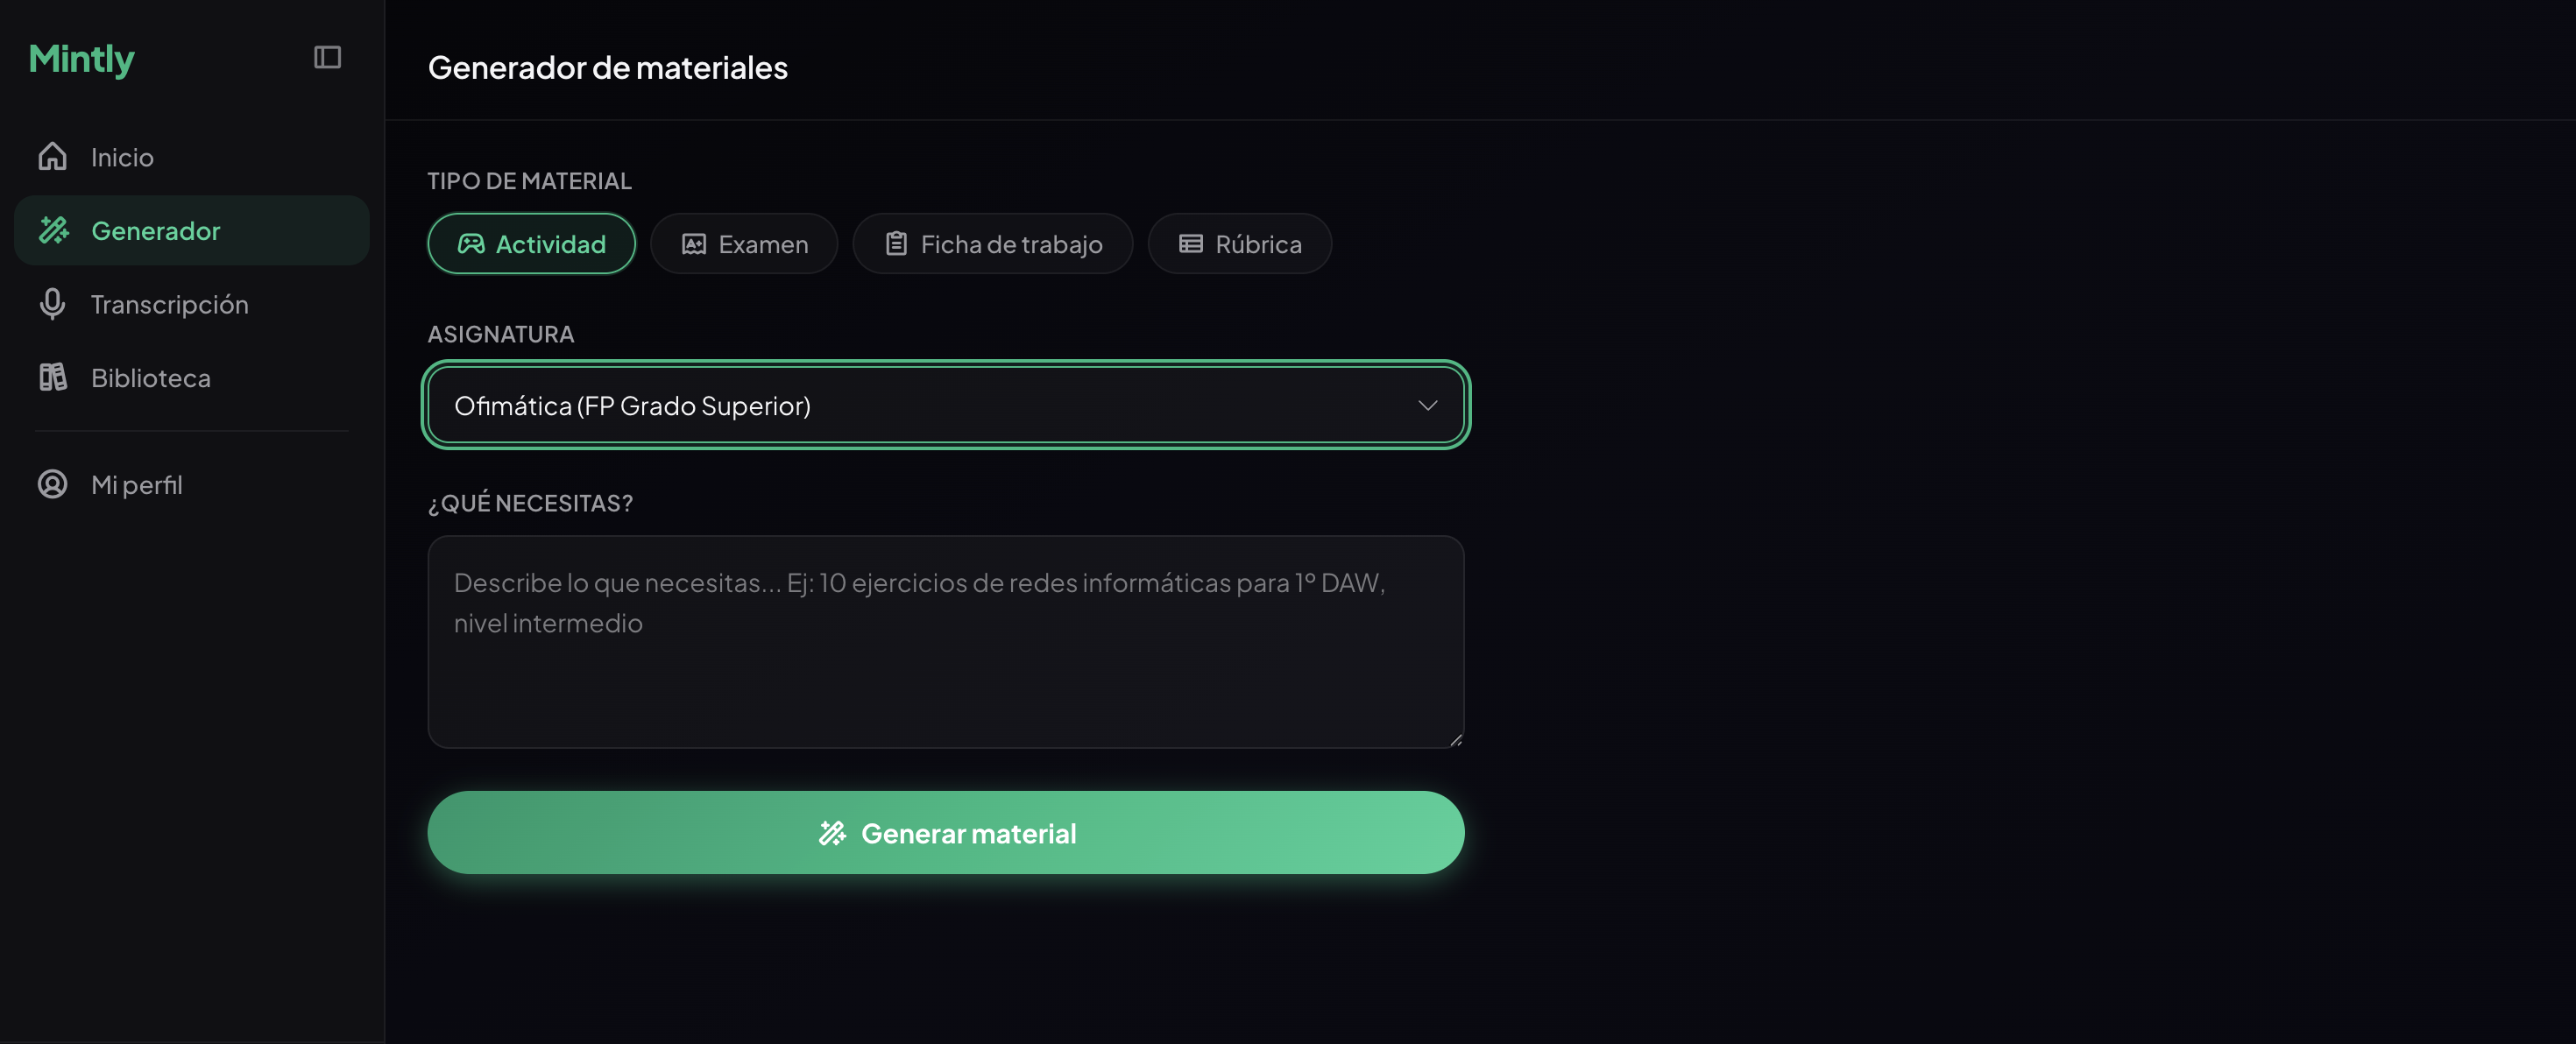Expand the subject list showing FP Grado Superior

946,405
